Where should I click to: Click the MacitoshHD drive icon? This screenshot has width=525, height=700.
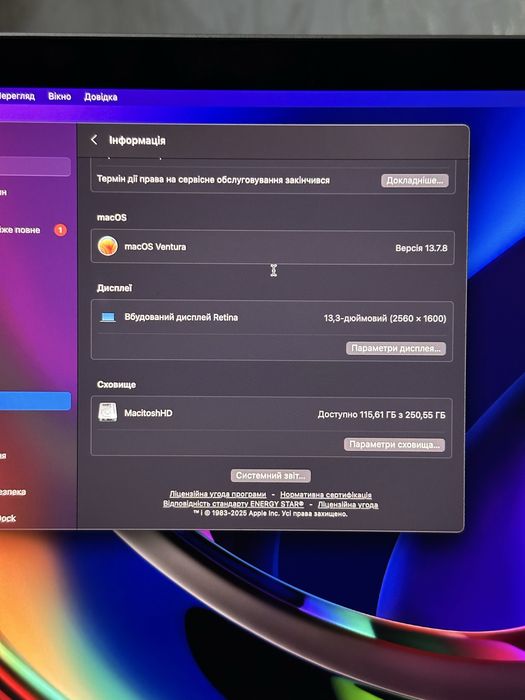point(108,412)
